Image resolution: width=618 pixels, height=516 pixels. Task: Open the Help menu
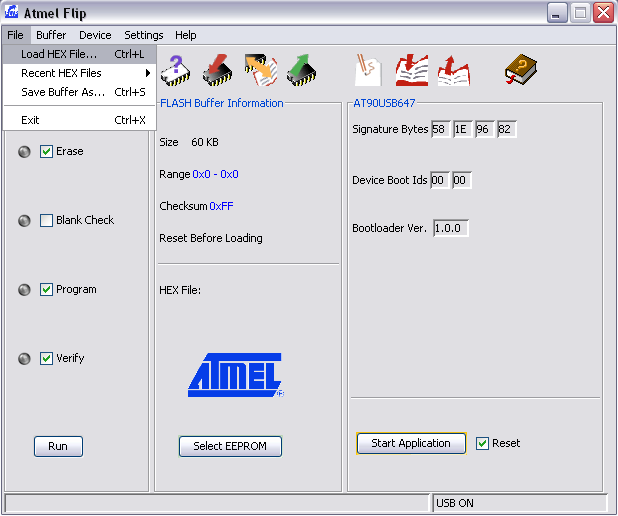point(186,35)
